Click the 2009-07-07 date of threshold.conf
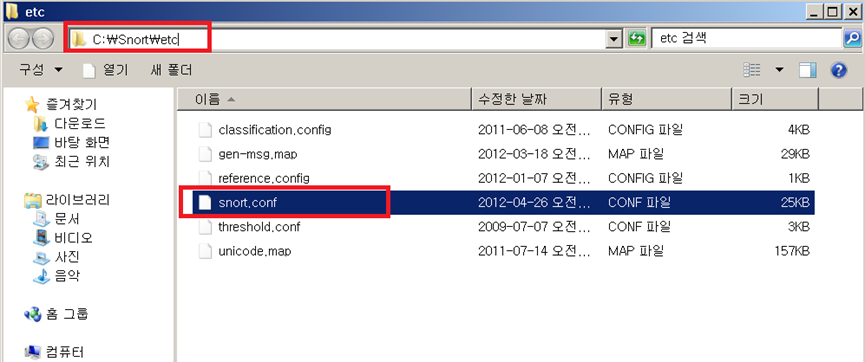Viewport: 865px width, 362px height. coord(534,227)
